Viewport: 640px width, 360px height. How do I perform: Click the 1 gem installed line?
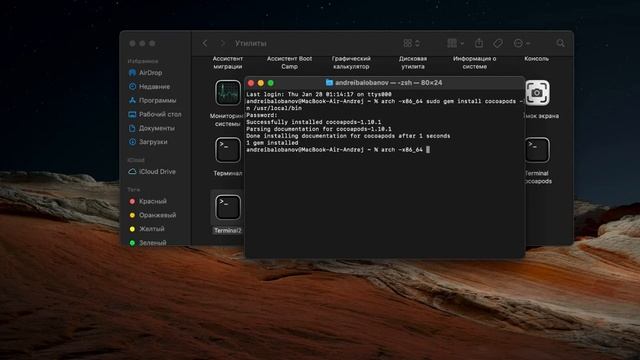[x=272, y=143]
